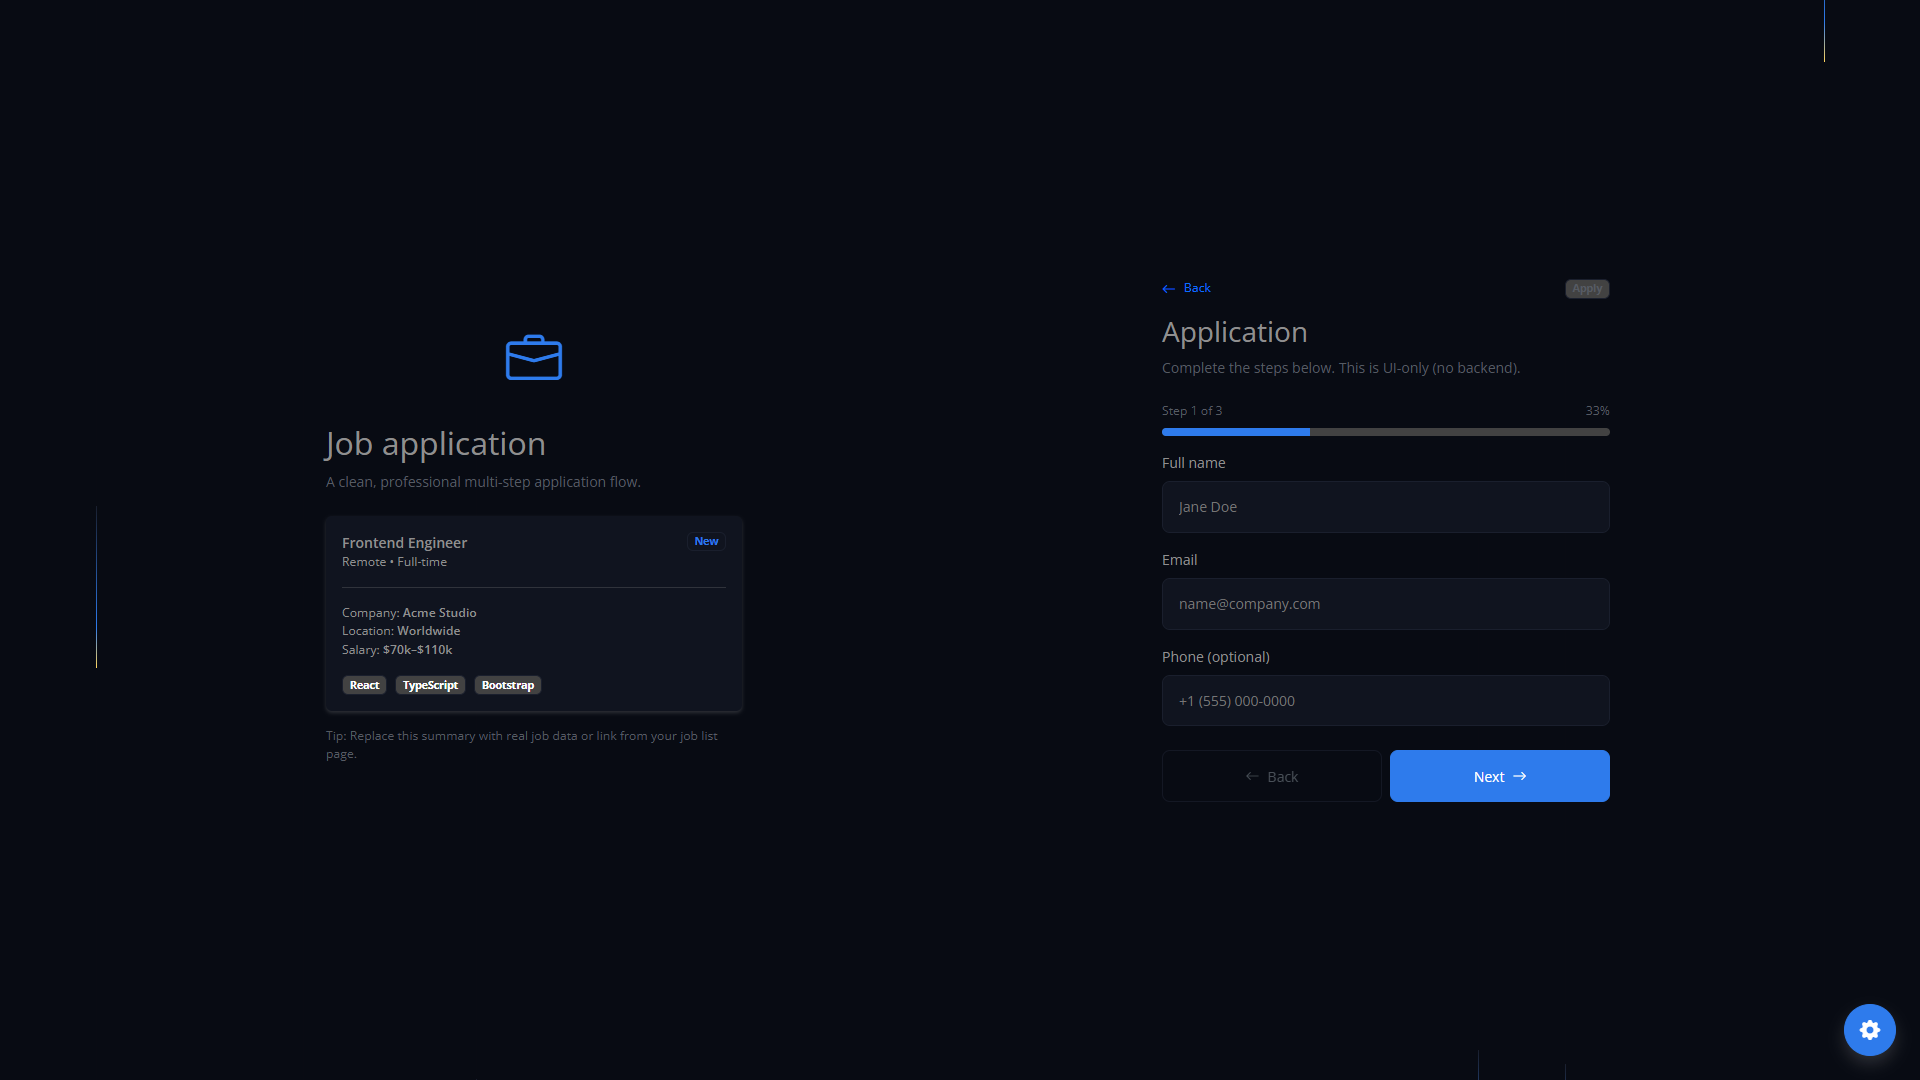Focus the Email input field
This screenshot has height=1080, width=1920.
click(1385, 604)
